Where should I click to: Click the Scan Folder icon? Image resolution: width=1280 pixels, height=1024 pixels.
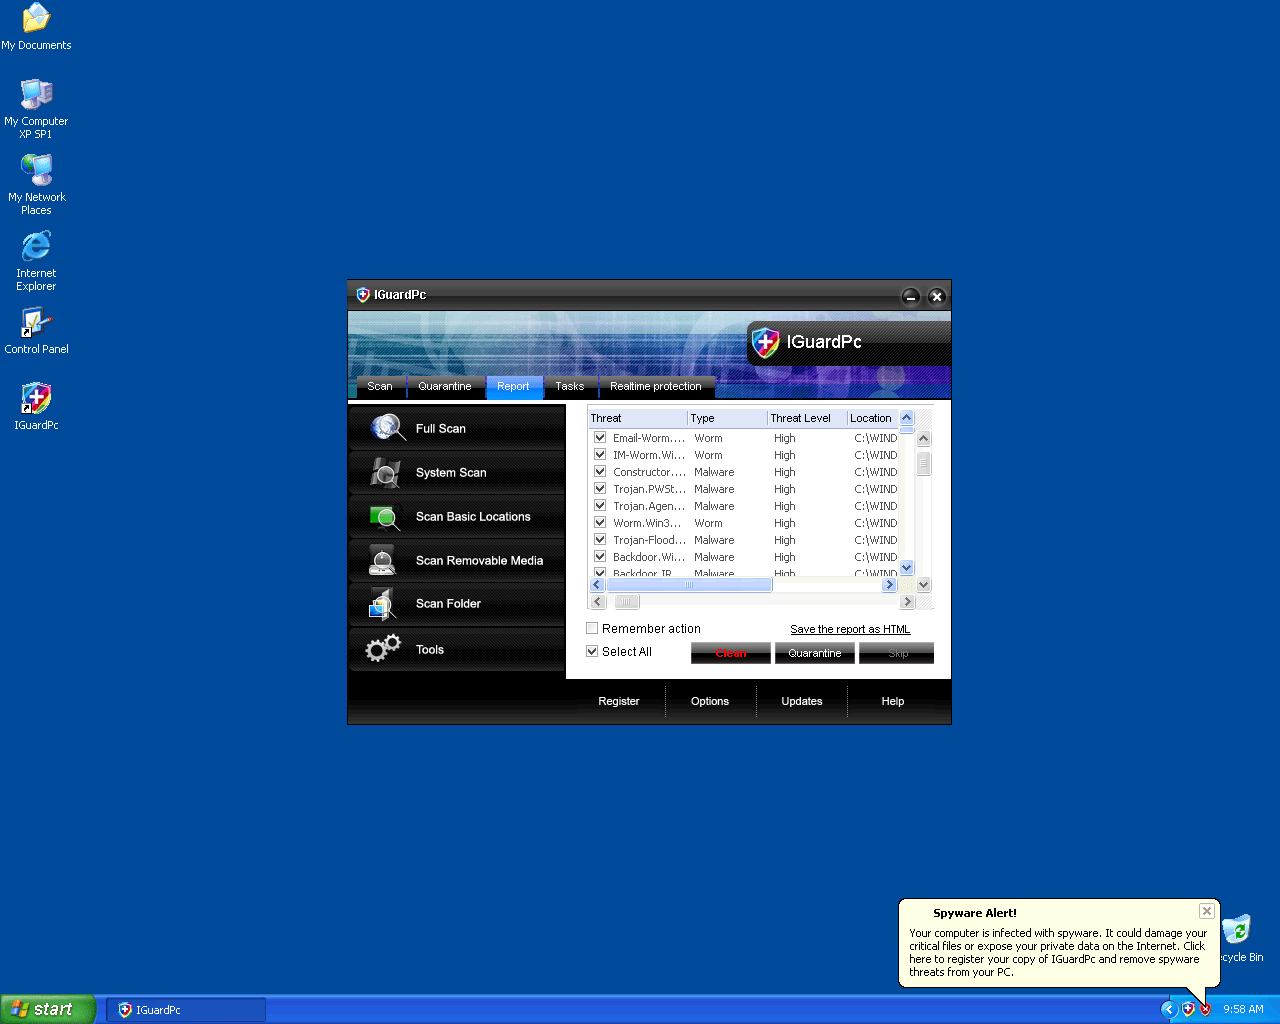(382, 604)
